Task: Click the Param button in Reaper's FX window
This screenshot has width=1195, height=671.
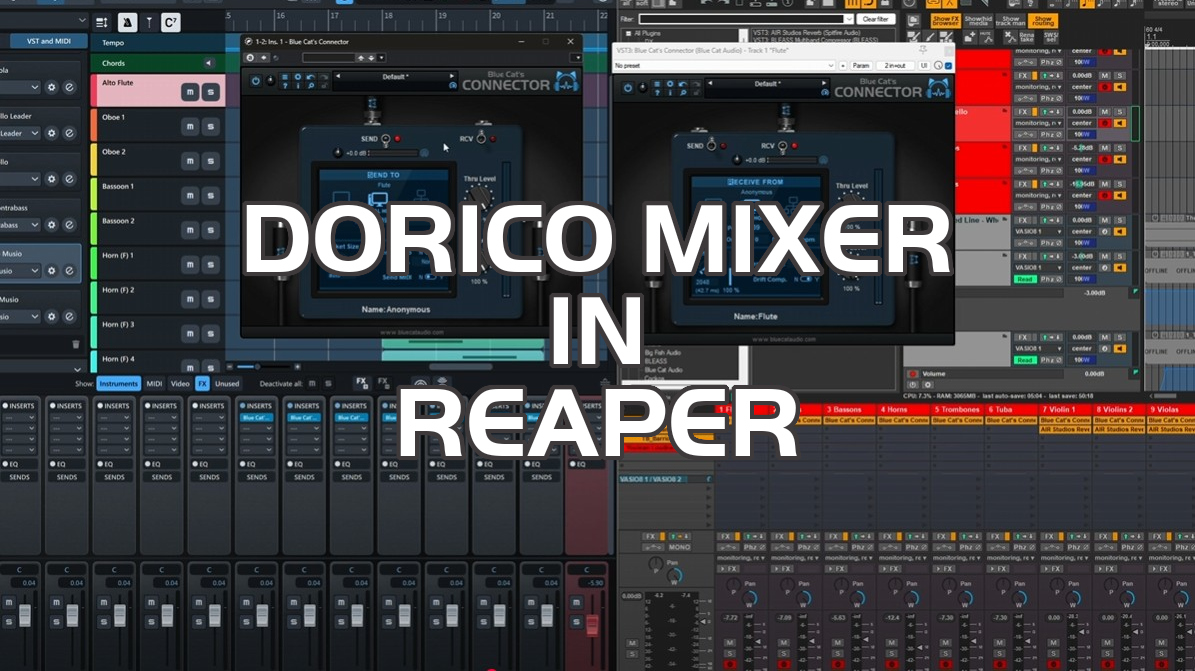Action: (860, 66)
